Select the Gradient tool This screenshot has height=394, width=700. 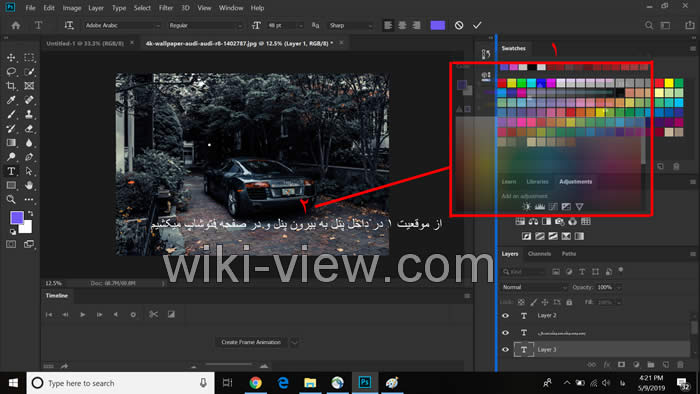[11, 143]
